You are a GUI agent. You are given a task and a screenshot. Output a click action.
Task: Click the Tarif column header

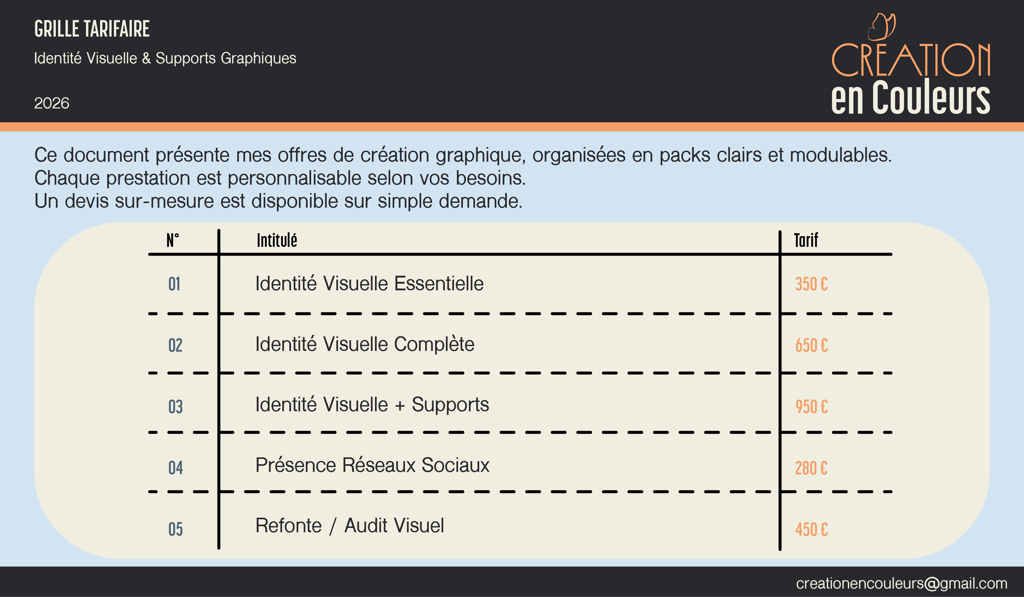click(806, 241)
